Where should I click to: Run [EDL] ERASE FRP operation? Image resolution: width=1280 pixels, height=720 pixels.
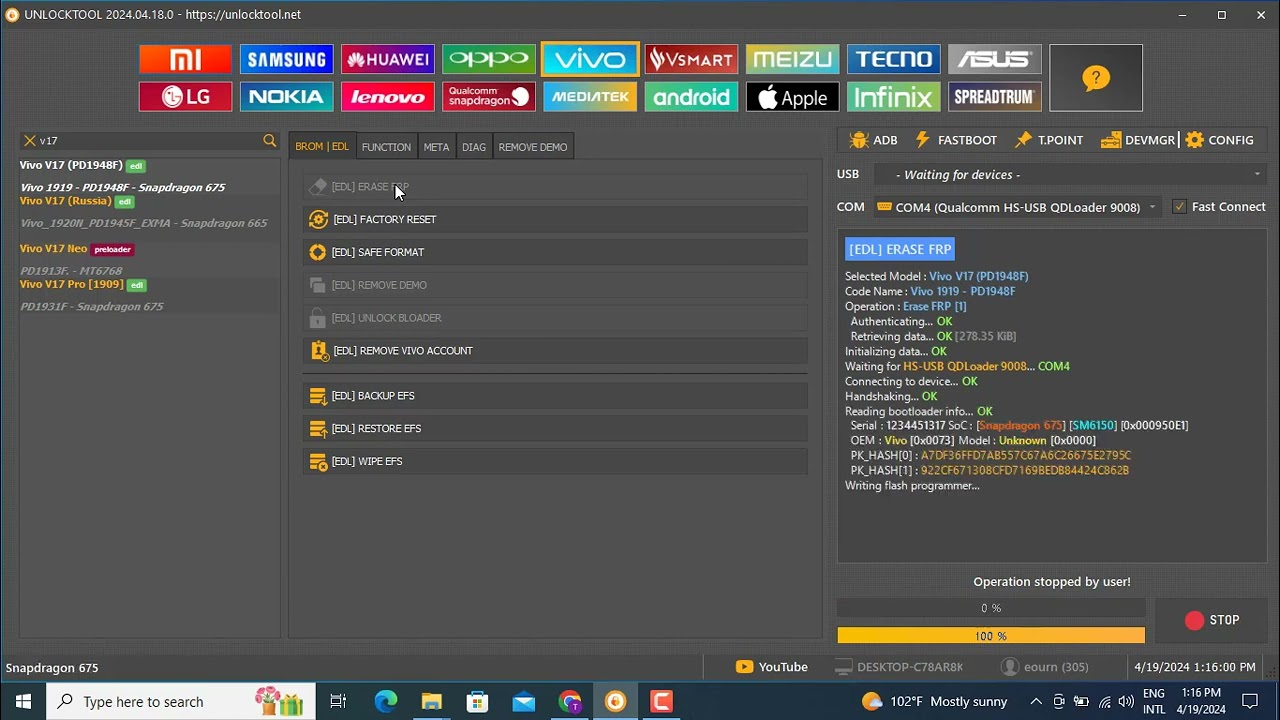[555, 187]
